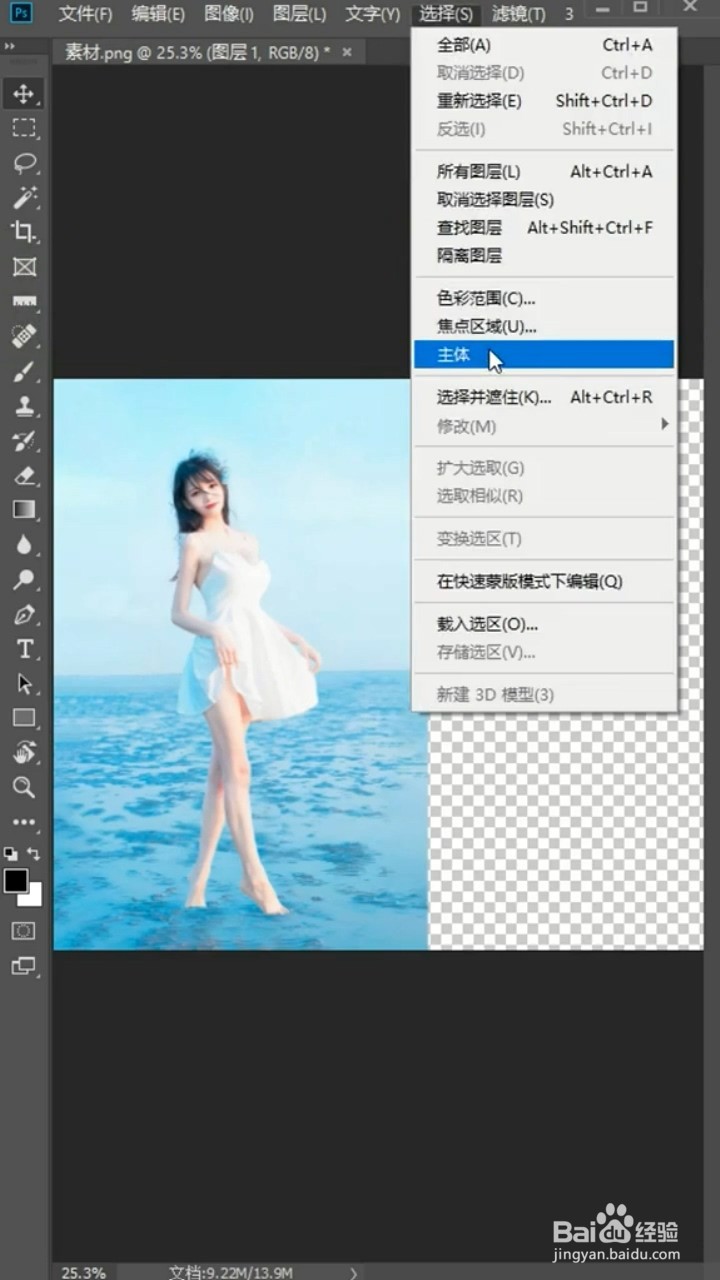
Task: Choose 全部(A) select all
Action: (x=545, y=45)
